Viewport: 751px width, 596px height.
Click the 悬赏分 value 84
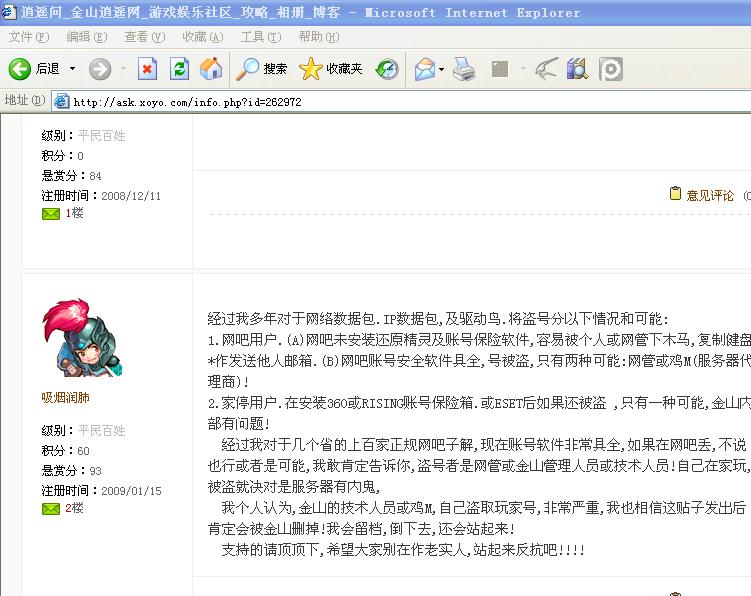pos(95,176)
